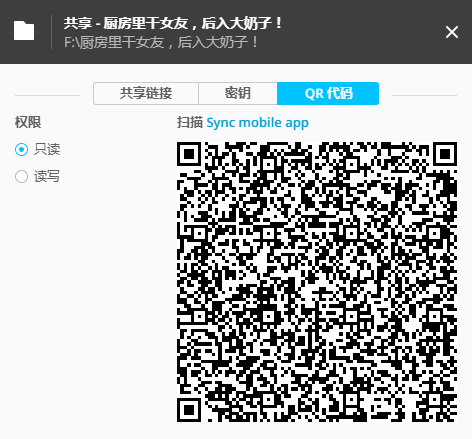Click the 扫描 label text
The height and width of the screenshot is (439, 472).
[190, 122]
